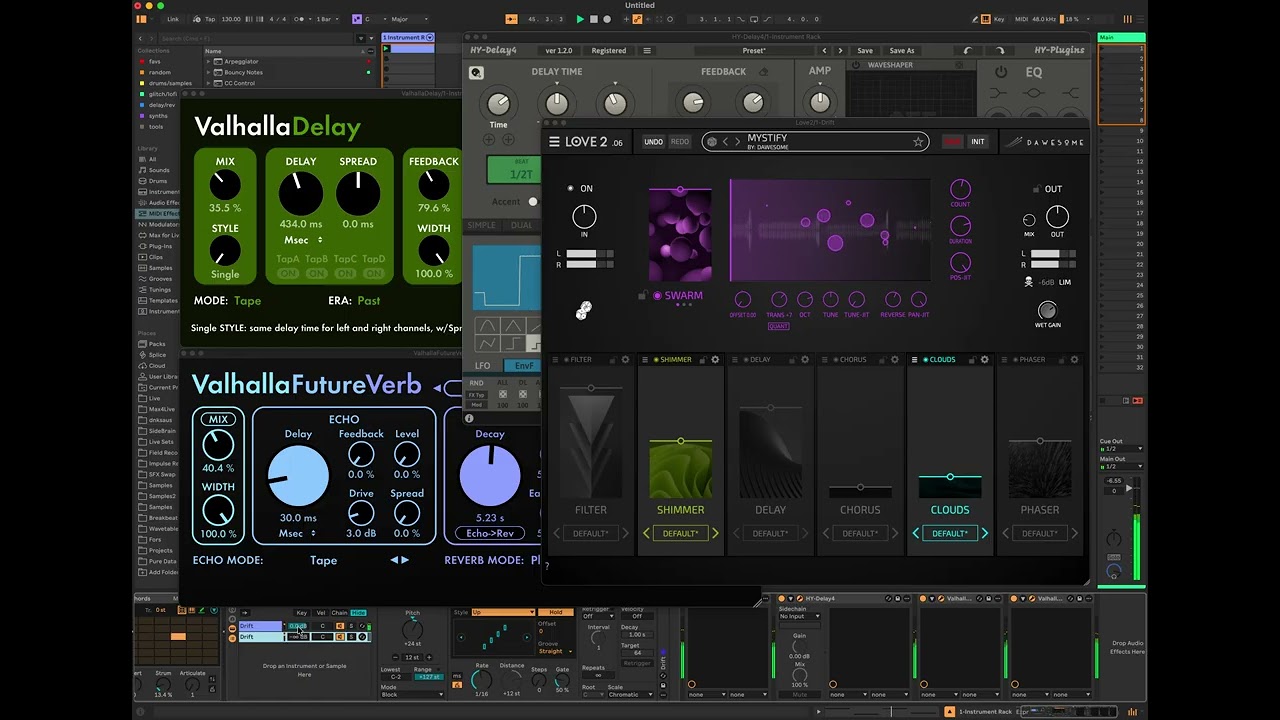1280x720 pixels.
Task: Open Filter module settings gear
Action: 625,360
